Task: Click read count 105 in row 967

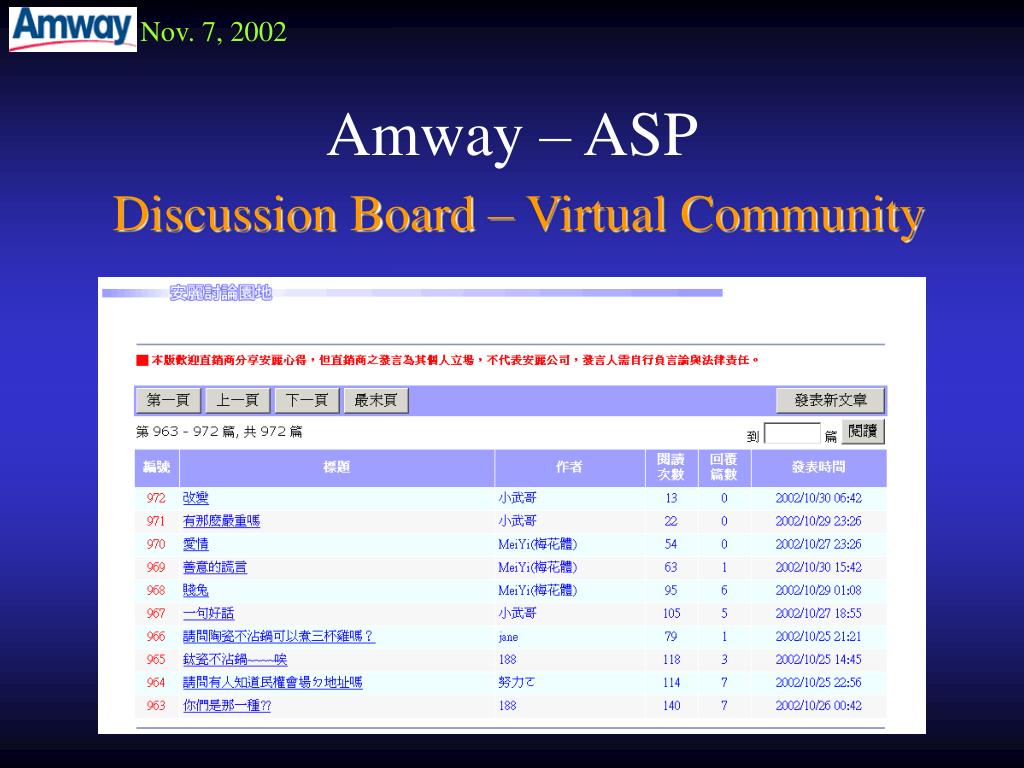Action: (x=671, y=613)
